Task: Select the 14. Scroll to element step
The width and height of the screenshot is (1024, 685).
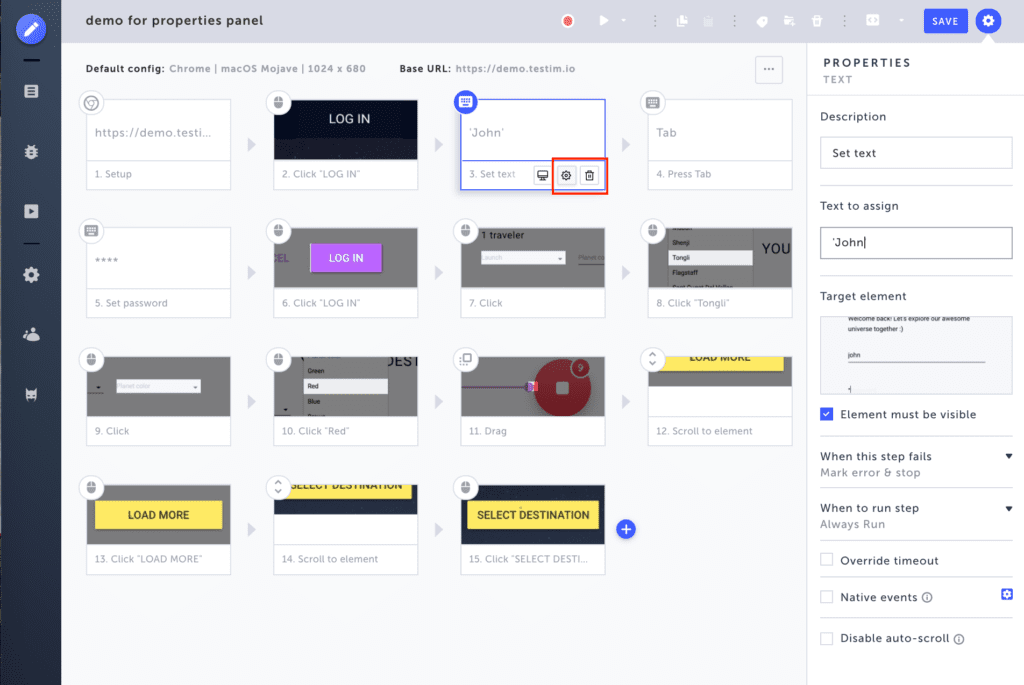Action: (x=345, y=530)
